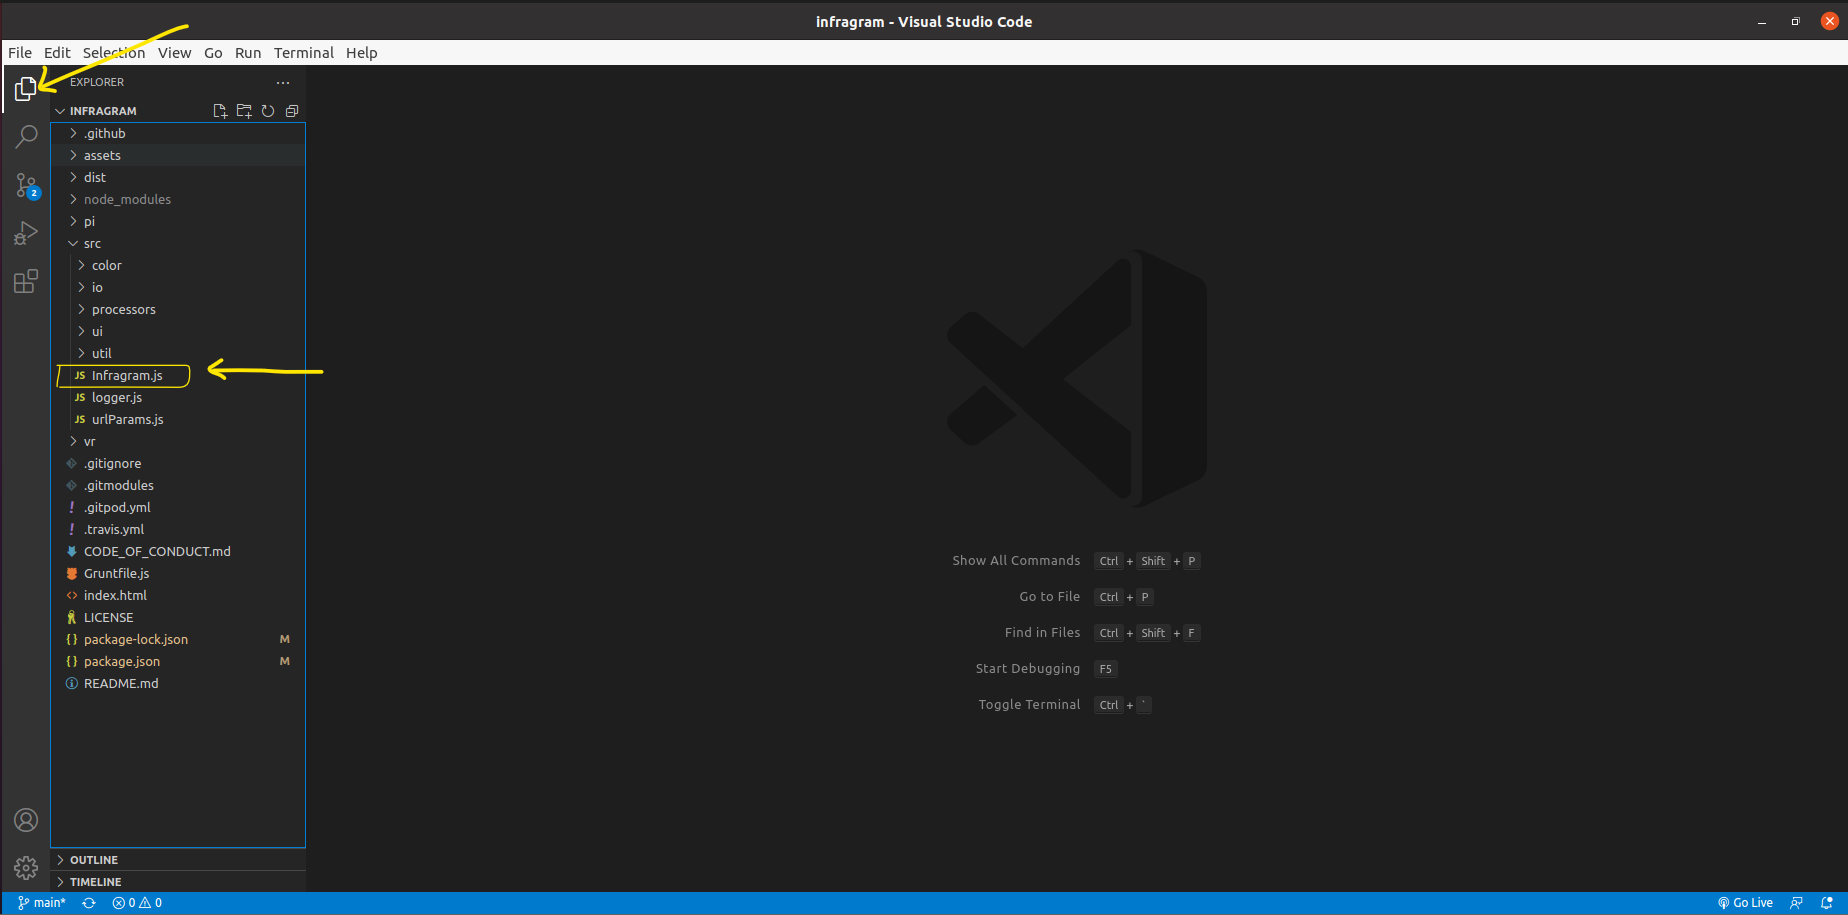Open Explorer views and more actions menu
Image resolution: width=1848 pixels, height=915 pixels.
click(x=283, y=83)
